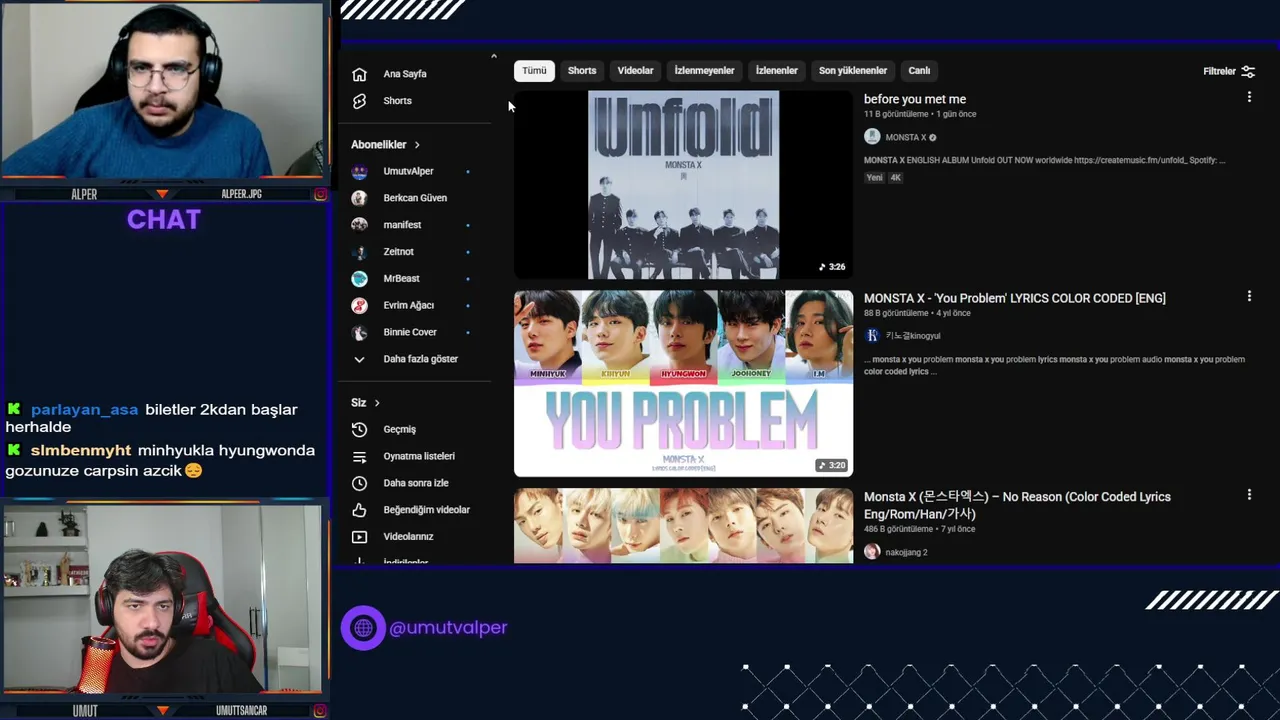Open the Shorts icon in sidebar
The image size is (1280, 720).
point(360,101)
